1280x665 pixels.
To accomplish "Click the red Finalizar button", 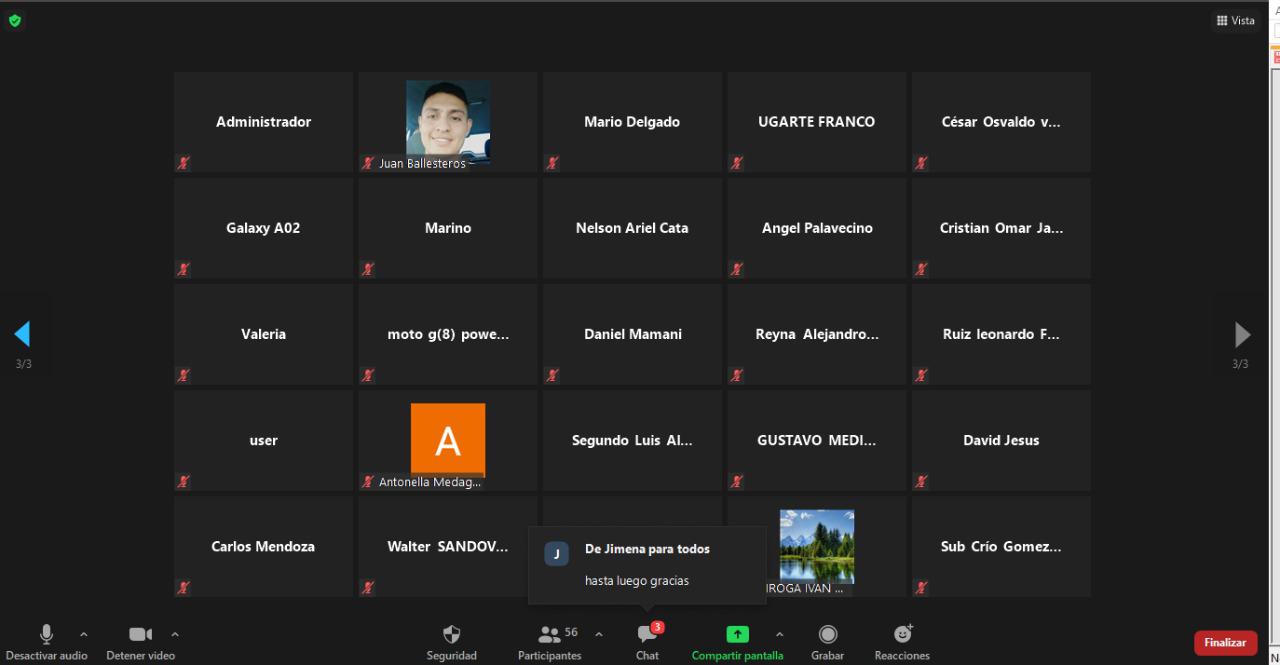I will (x=1225, y=643).
